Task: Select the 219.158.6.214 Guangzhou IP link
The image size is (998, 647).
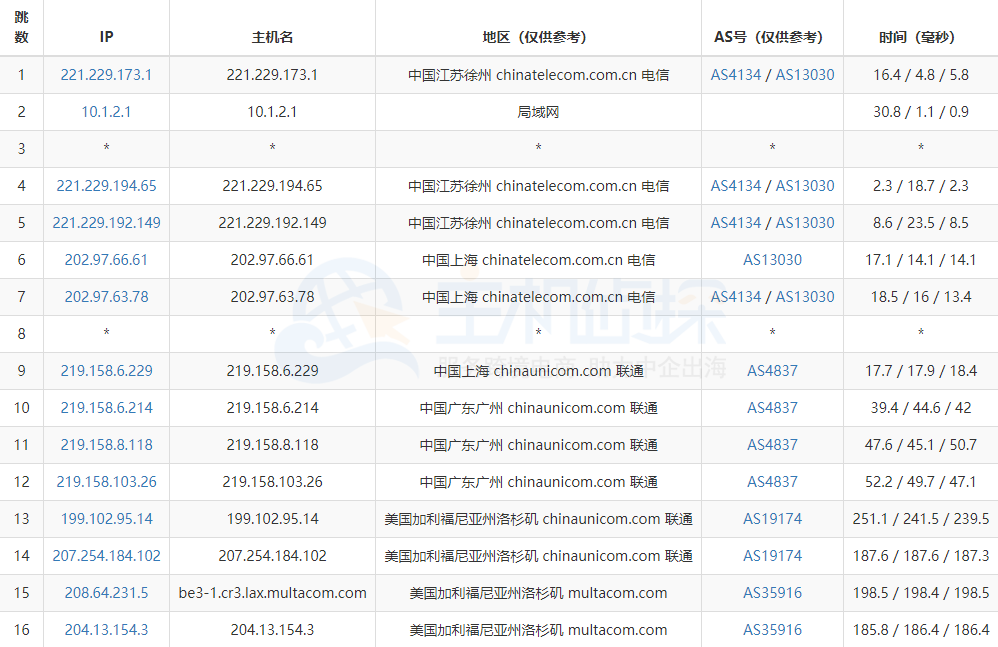Action: coord(105,408)
